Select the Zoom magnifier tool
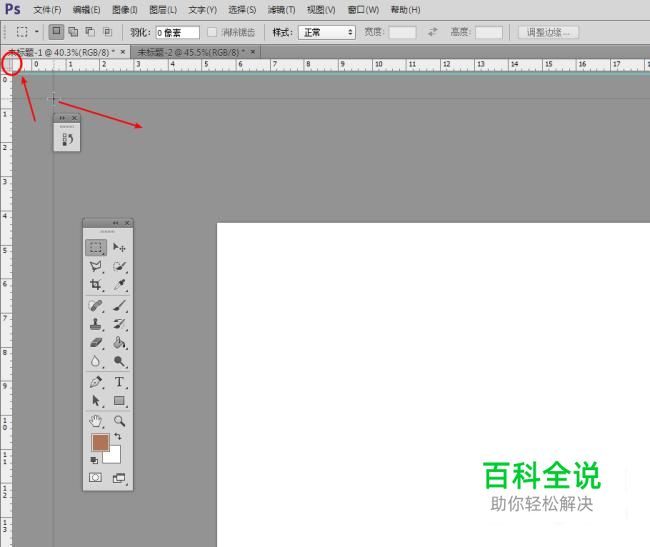The height and width of the screenshot is (547, 650). [x=119, y=421]
